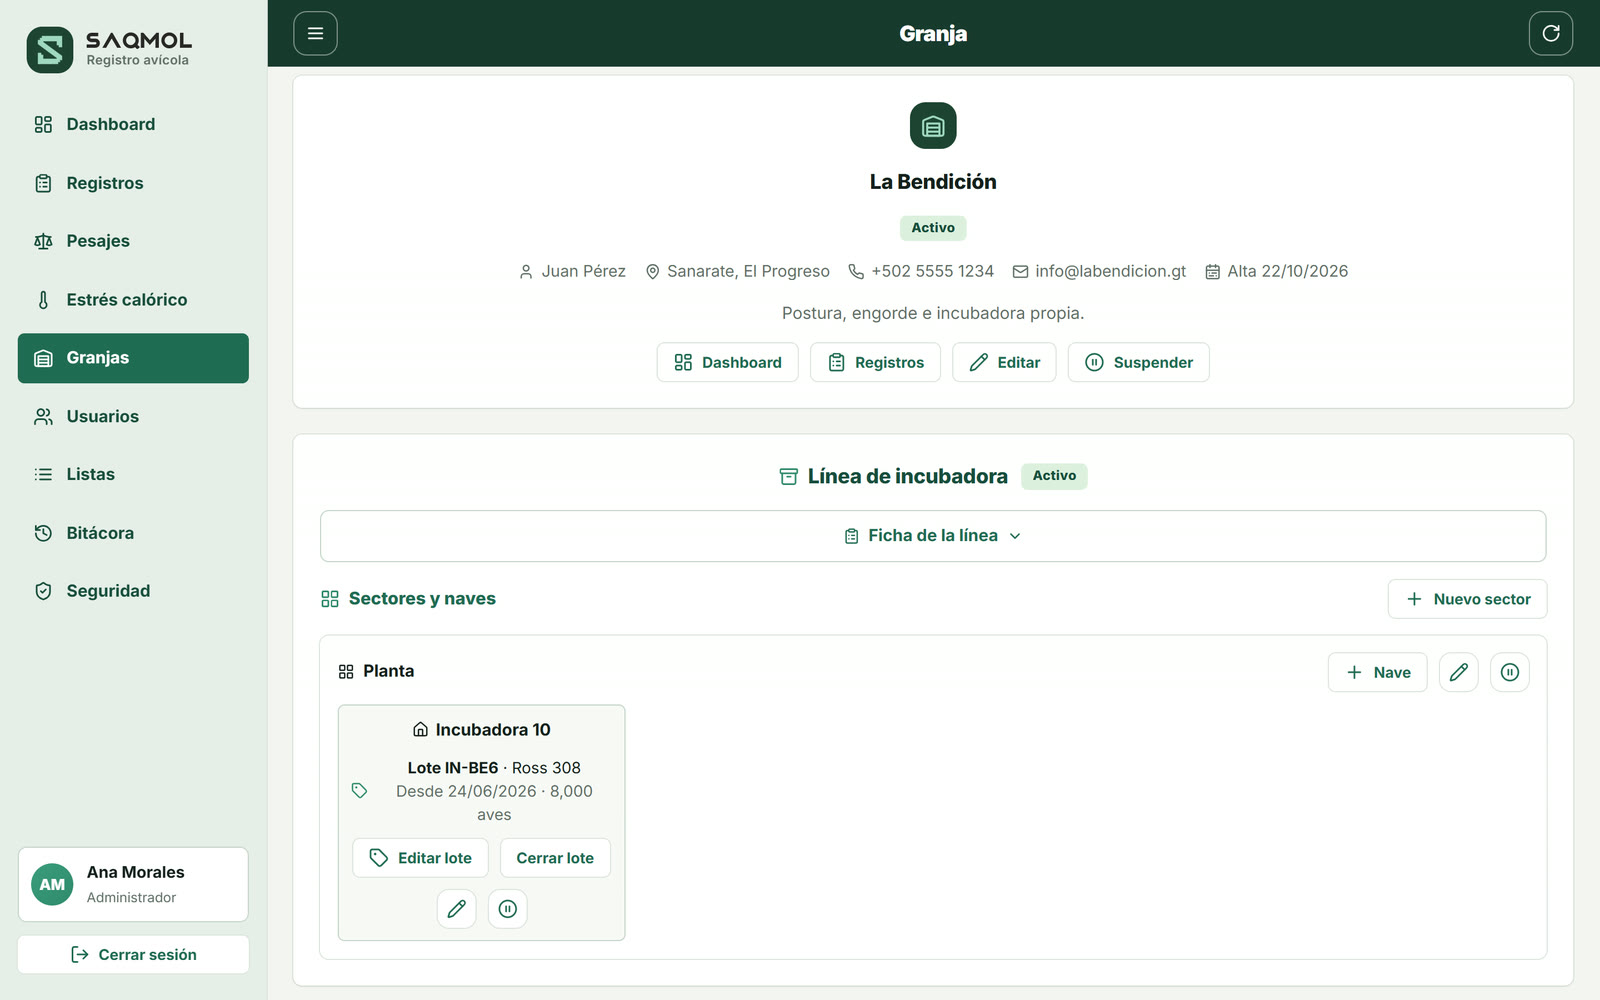
Task: Click the info@labendicion.gt email text
Action: pyautogui.click(x=1110, y=272)
